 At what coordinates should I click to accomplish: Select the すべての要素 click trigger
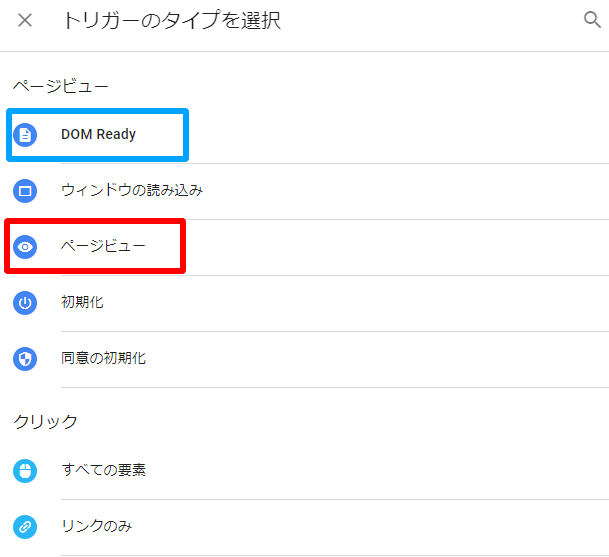coord(103,469)
